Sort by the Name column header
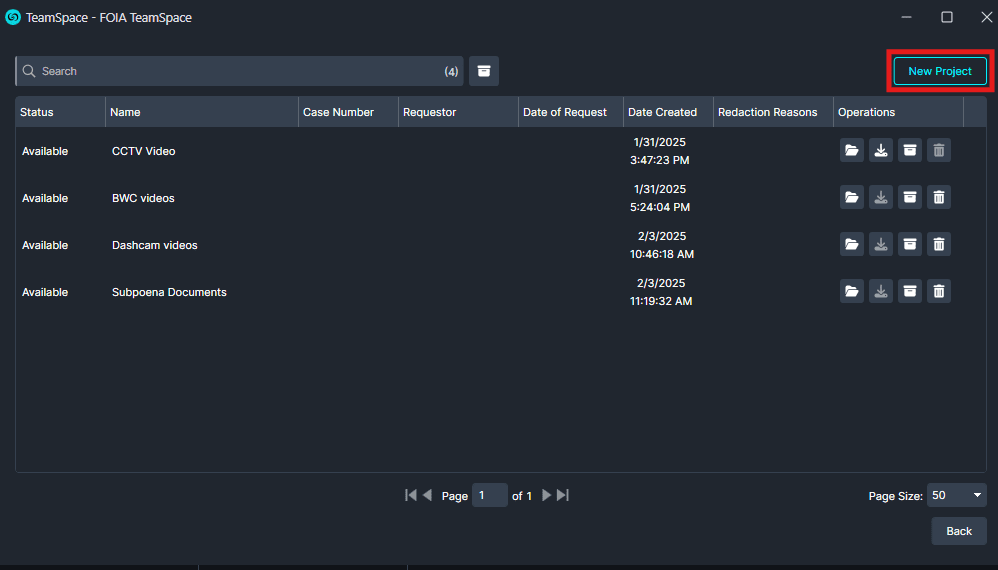 tap(202, 112)
